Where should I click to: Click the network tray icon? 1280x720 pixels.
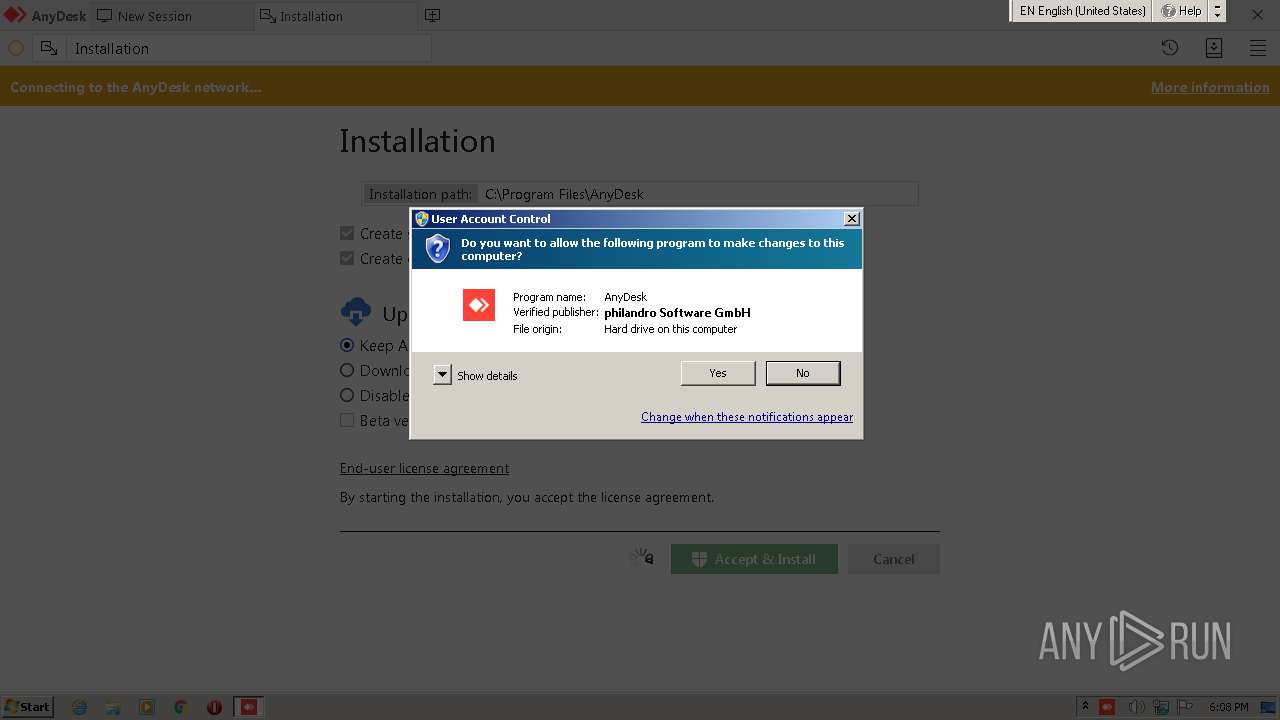pyautogui.click(x=1161, y=707)
